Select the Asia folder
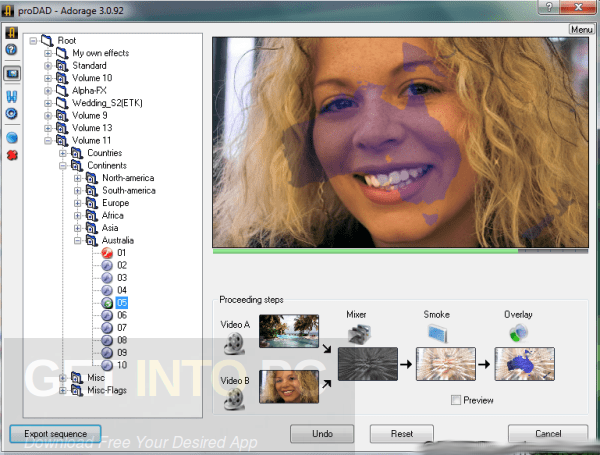 coord(110,228)
